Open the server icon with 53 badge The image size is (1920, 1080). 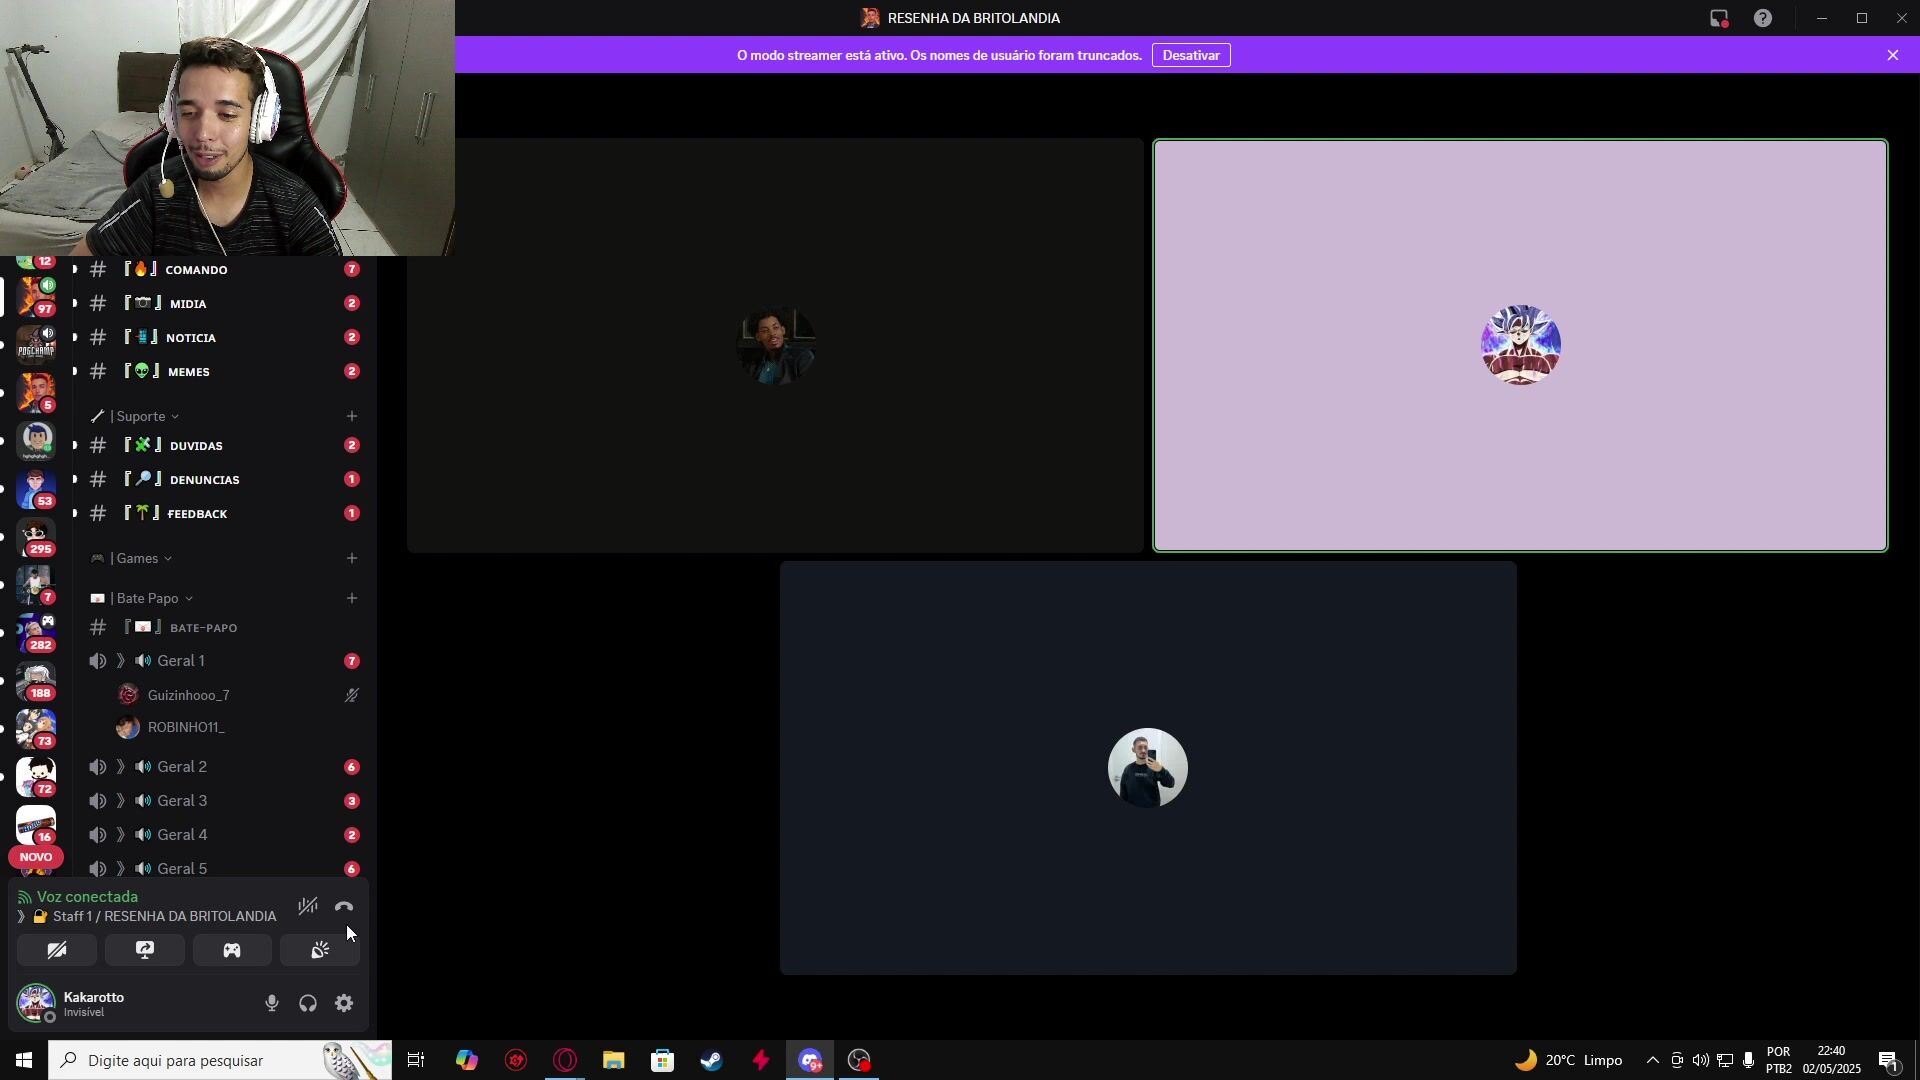(36, 488)
